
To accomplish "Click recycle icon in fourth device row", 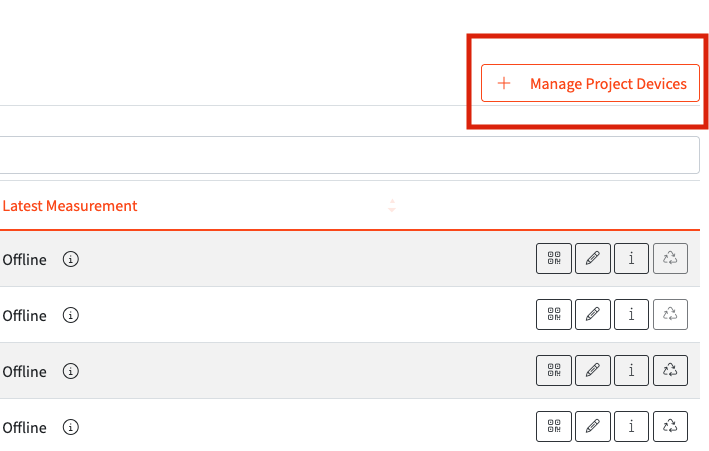I will point(670,427).
